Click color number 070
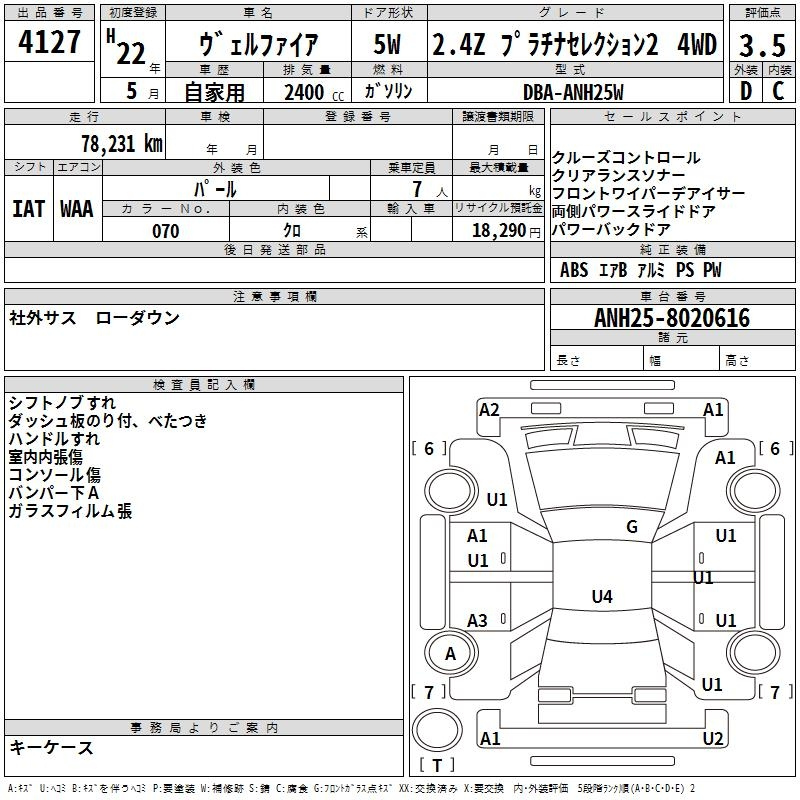Viewport: 800px width, 800px height. click(x=165, y=231)
